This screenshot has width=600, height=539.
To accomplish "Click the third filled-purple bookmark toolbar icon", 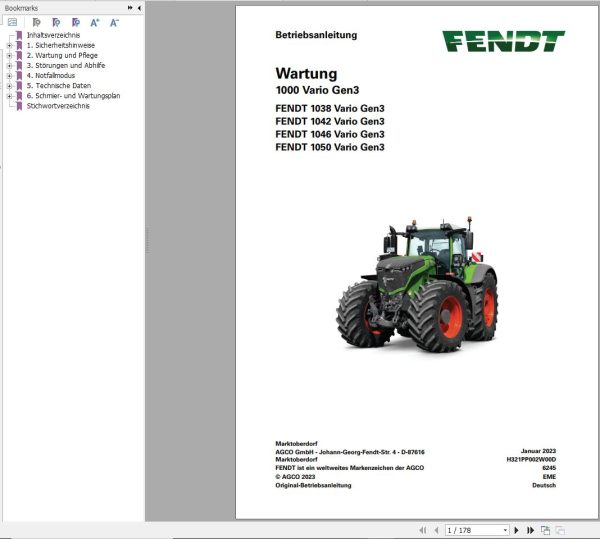I will click(76, 23).
